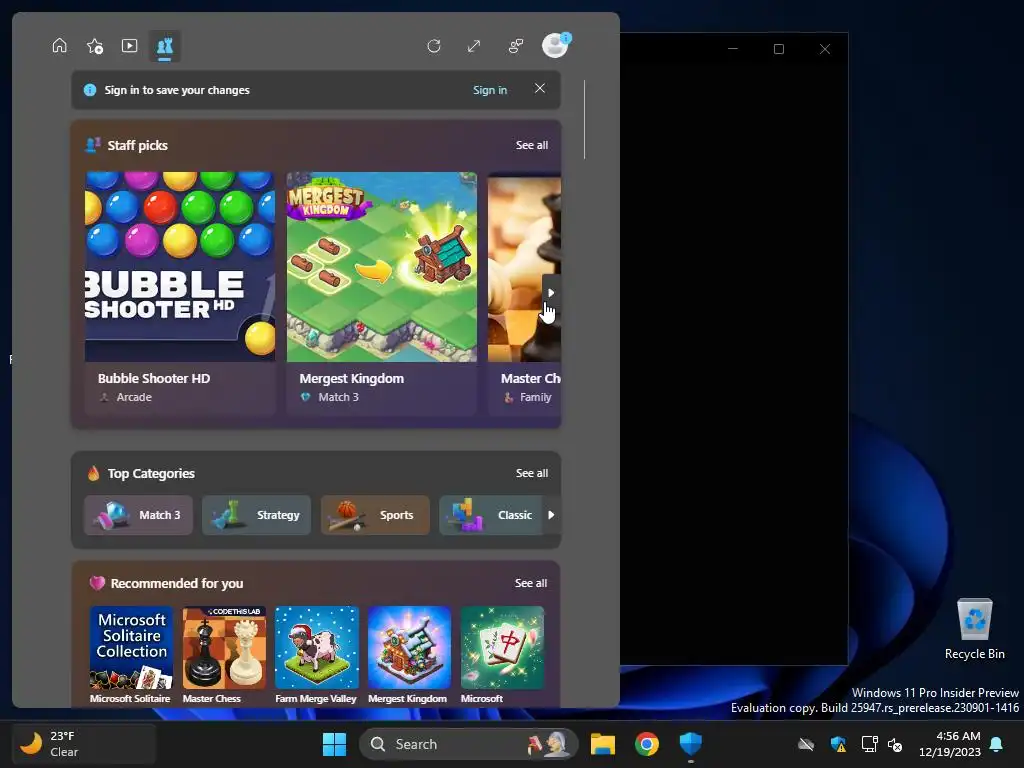The image size is (1024, 768).
Task: Refresh the widgets board
Action: 434,46
